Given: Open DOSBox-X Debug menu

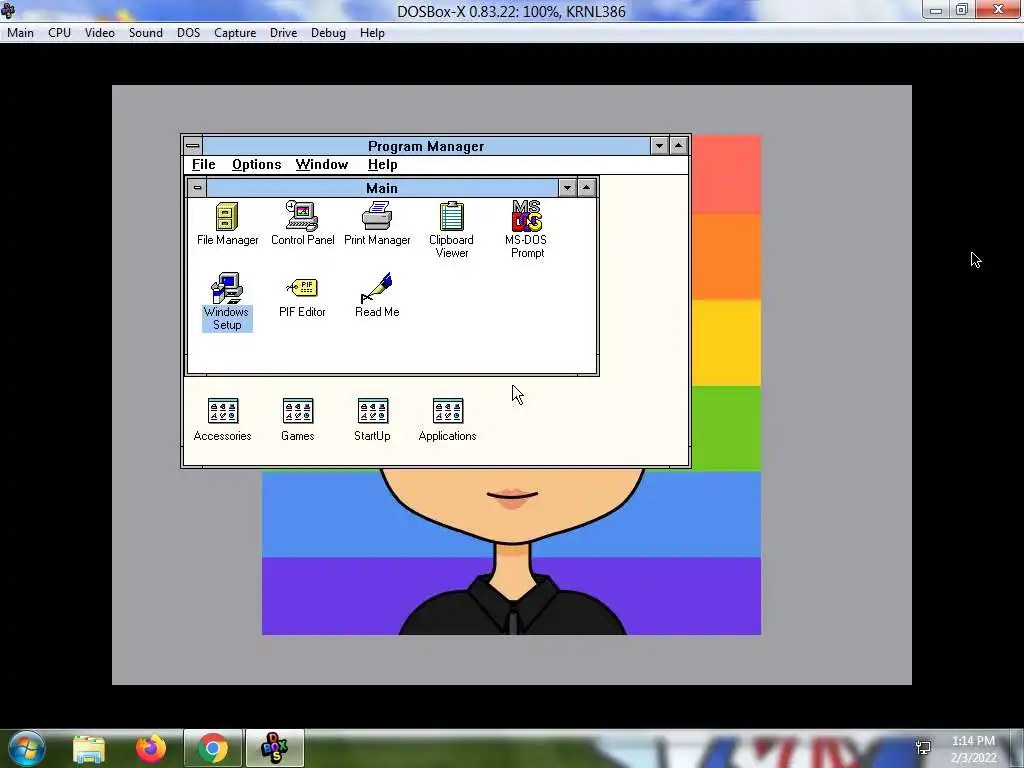Looking at the screenshot, I should (328, 33).
